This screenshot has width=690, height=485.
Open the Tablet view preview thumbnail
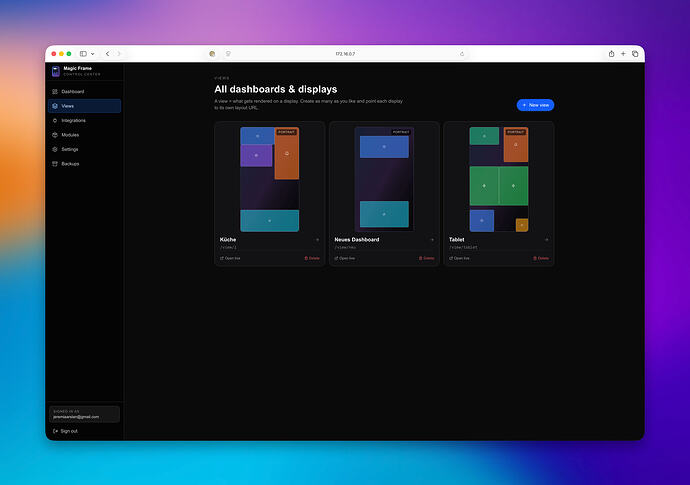coord(499,179)
